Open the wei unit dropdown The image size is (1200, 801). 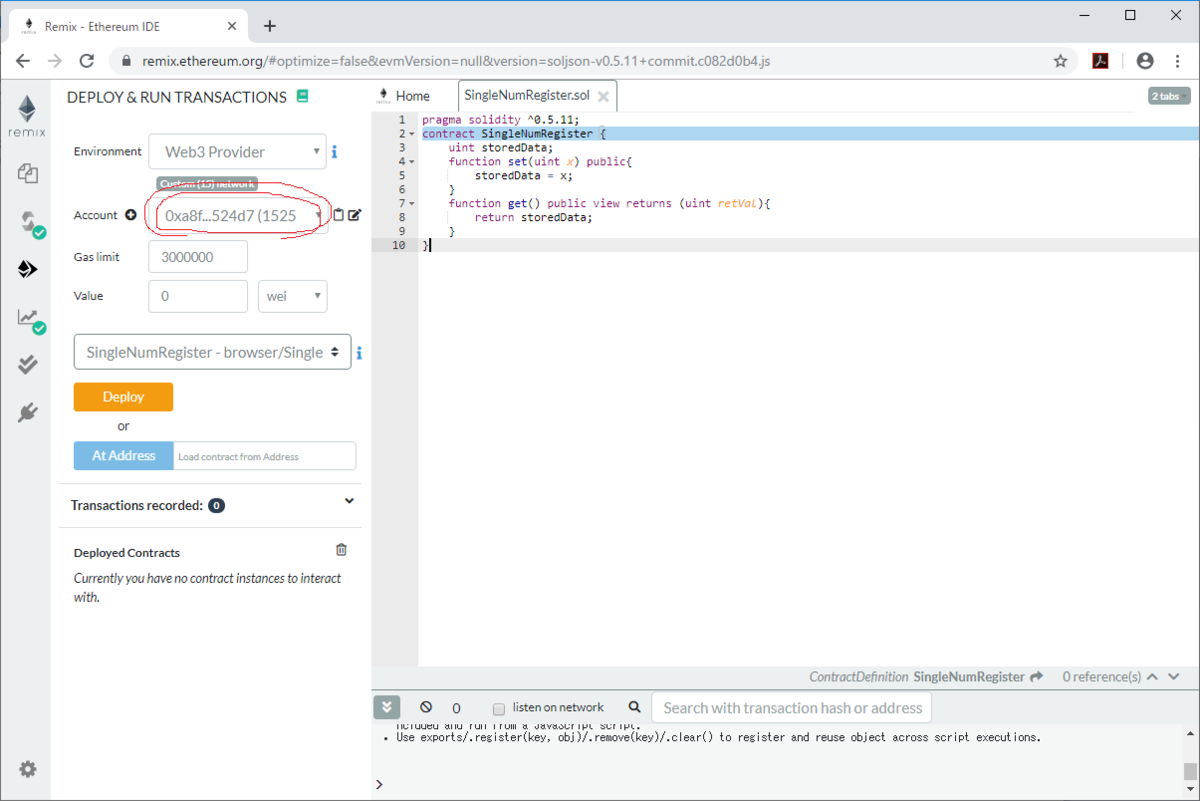tap(292, 296)
